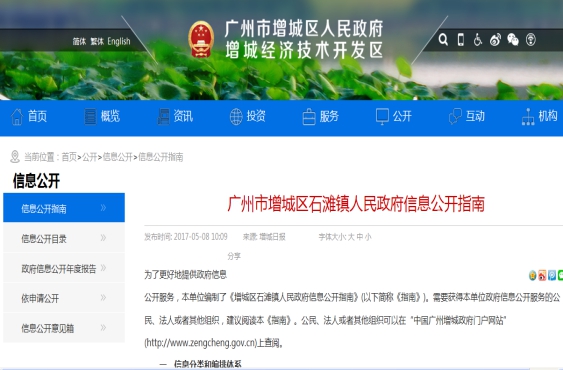Screen dimensions: 563x370
Task: Click the circular wifi signal icon in header
Action: (531, 40)
